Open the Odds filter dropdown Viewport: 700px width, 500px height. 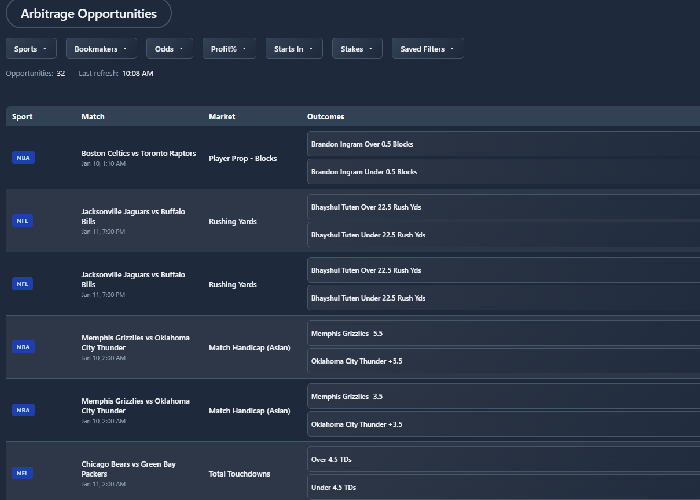point(169,49)
